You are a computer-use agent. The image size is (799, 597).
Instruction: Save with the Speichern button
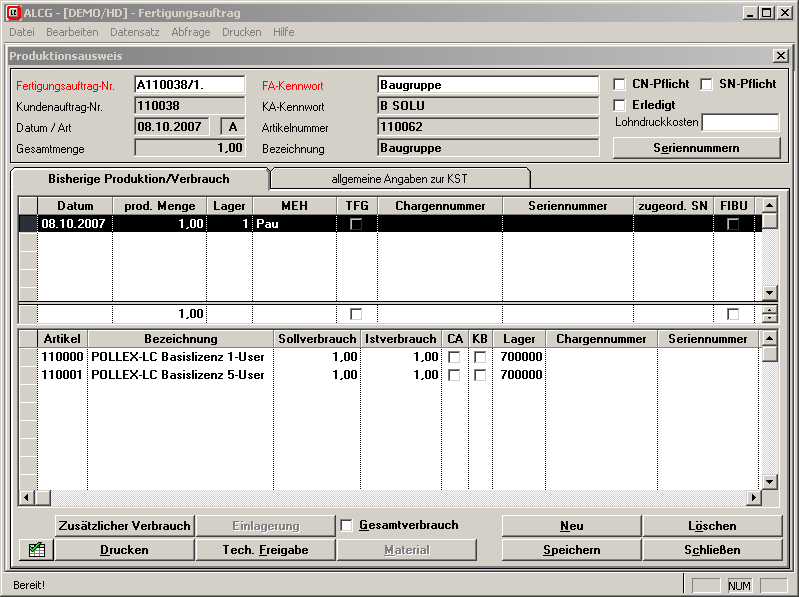571,550
